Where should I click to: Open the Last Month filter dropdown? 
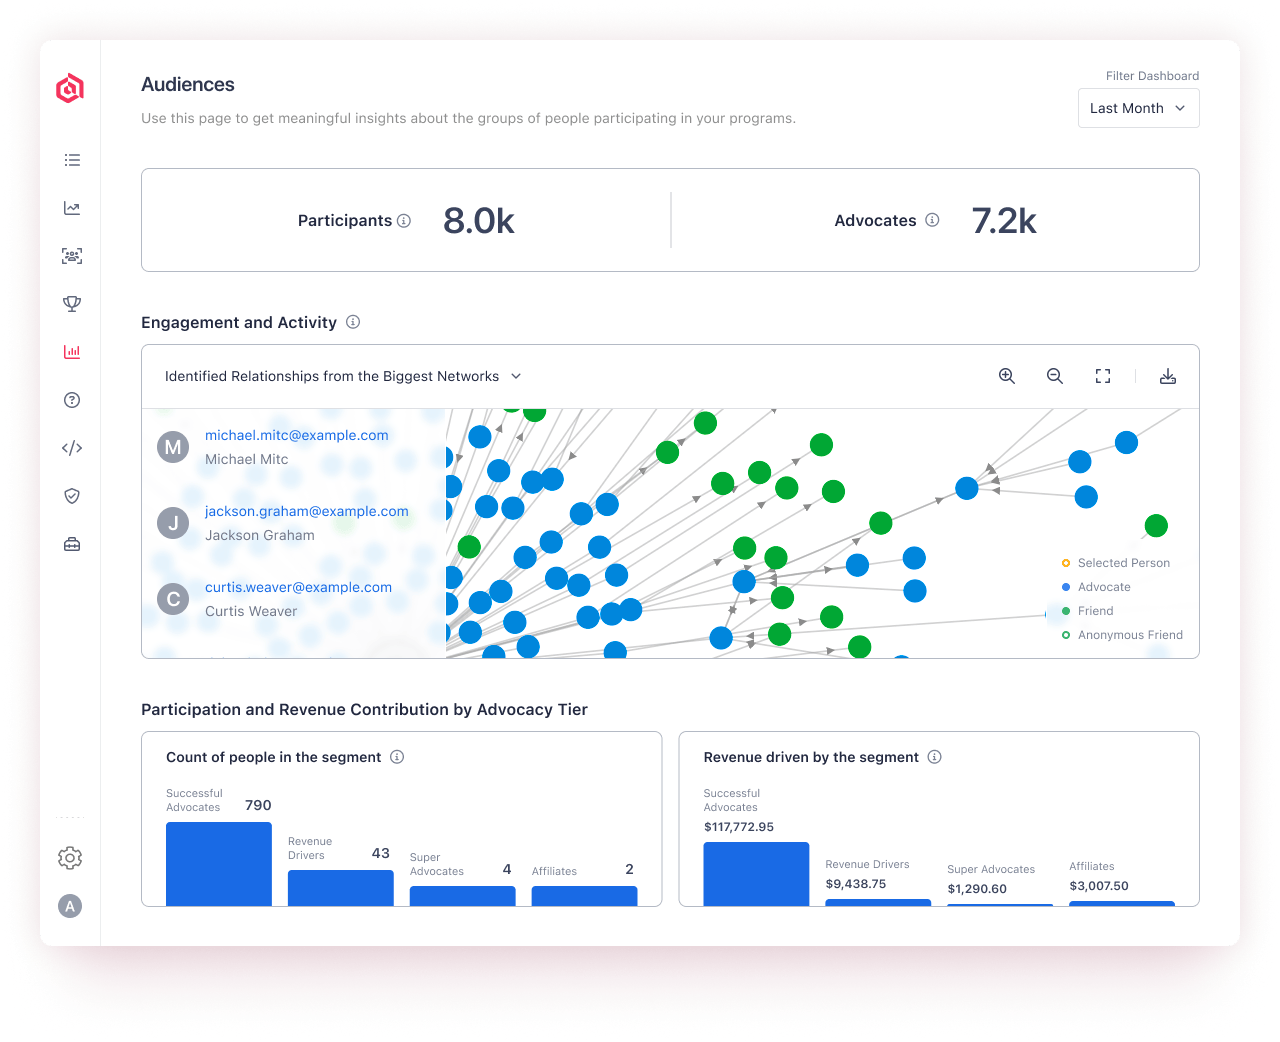pyautogui.click(x=1138, y=108)
